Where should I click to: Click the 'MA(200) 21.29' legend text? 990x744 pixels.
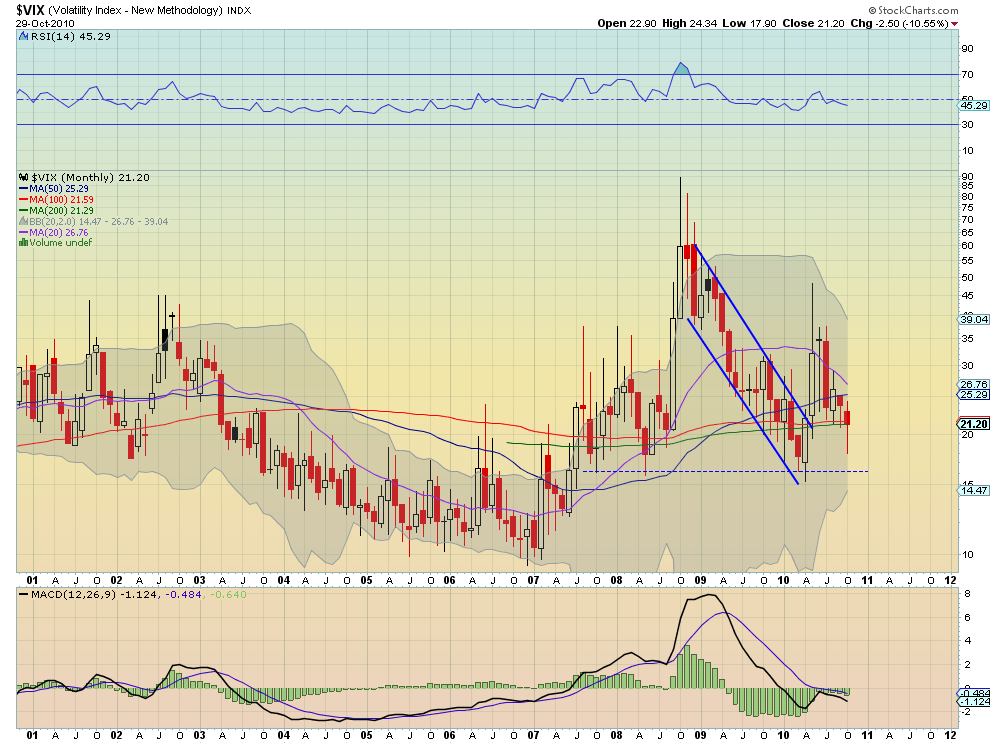(x=61, y=210)
